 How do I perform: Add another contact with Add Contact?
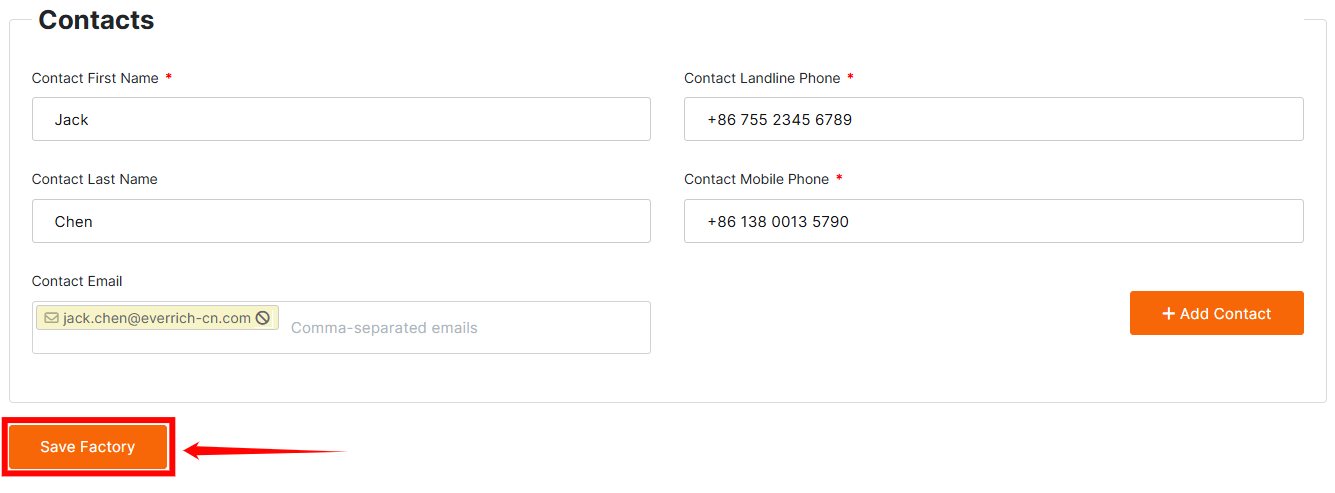point(1216,314)
